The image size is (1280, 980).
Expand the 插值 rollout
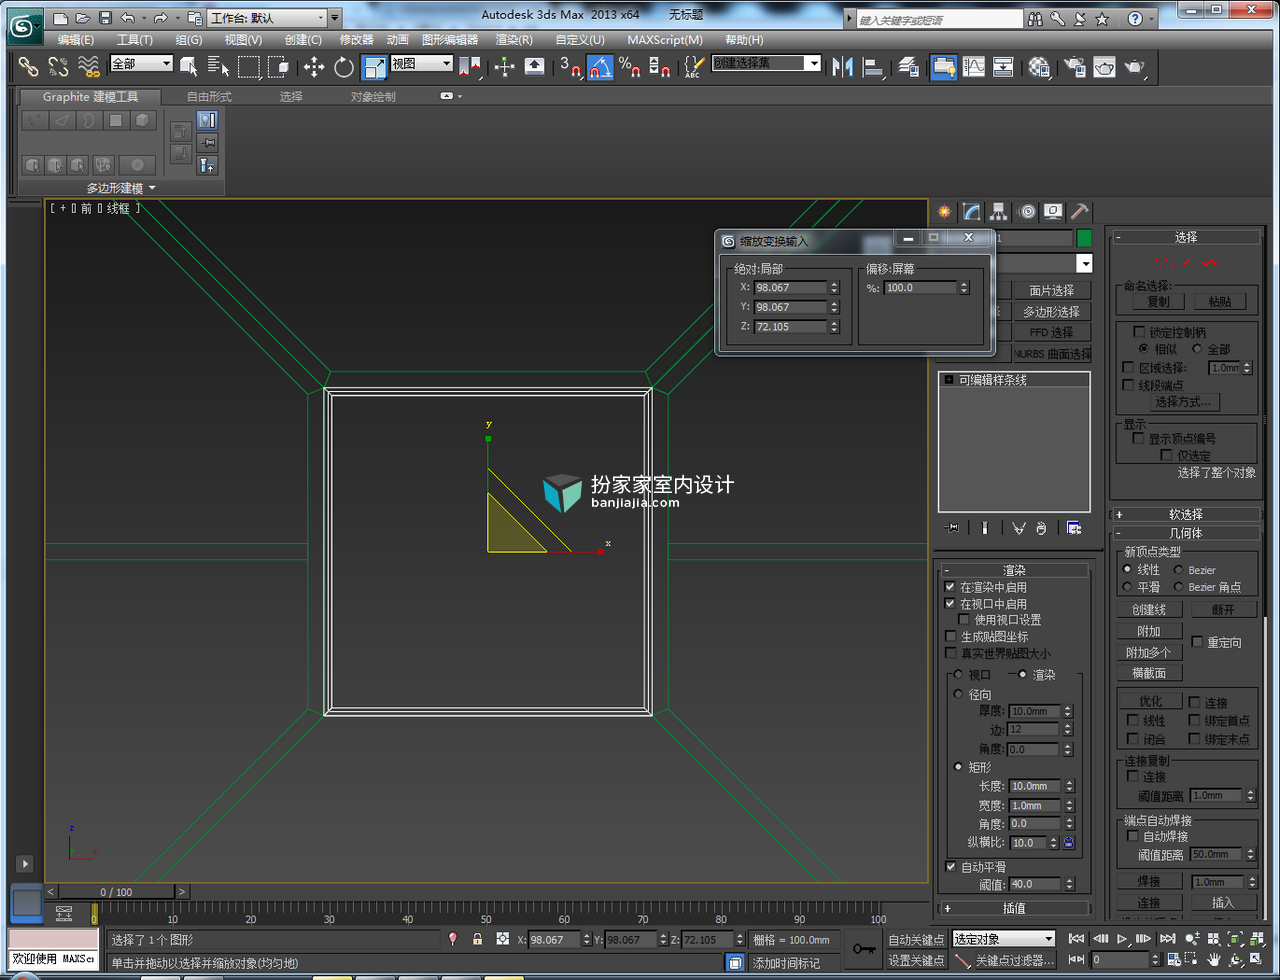tap(1015, 908)
